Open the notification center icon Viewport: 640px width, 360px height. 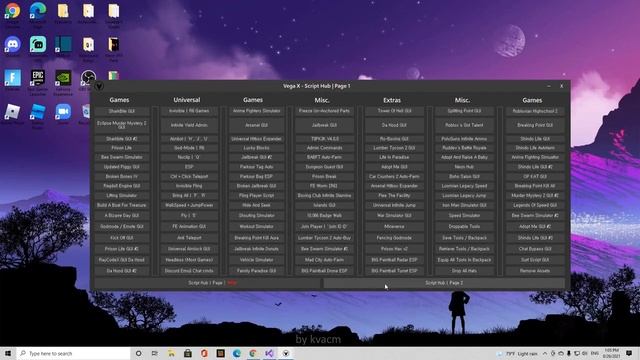point(629,353)
